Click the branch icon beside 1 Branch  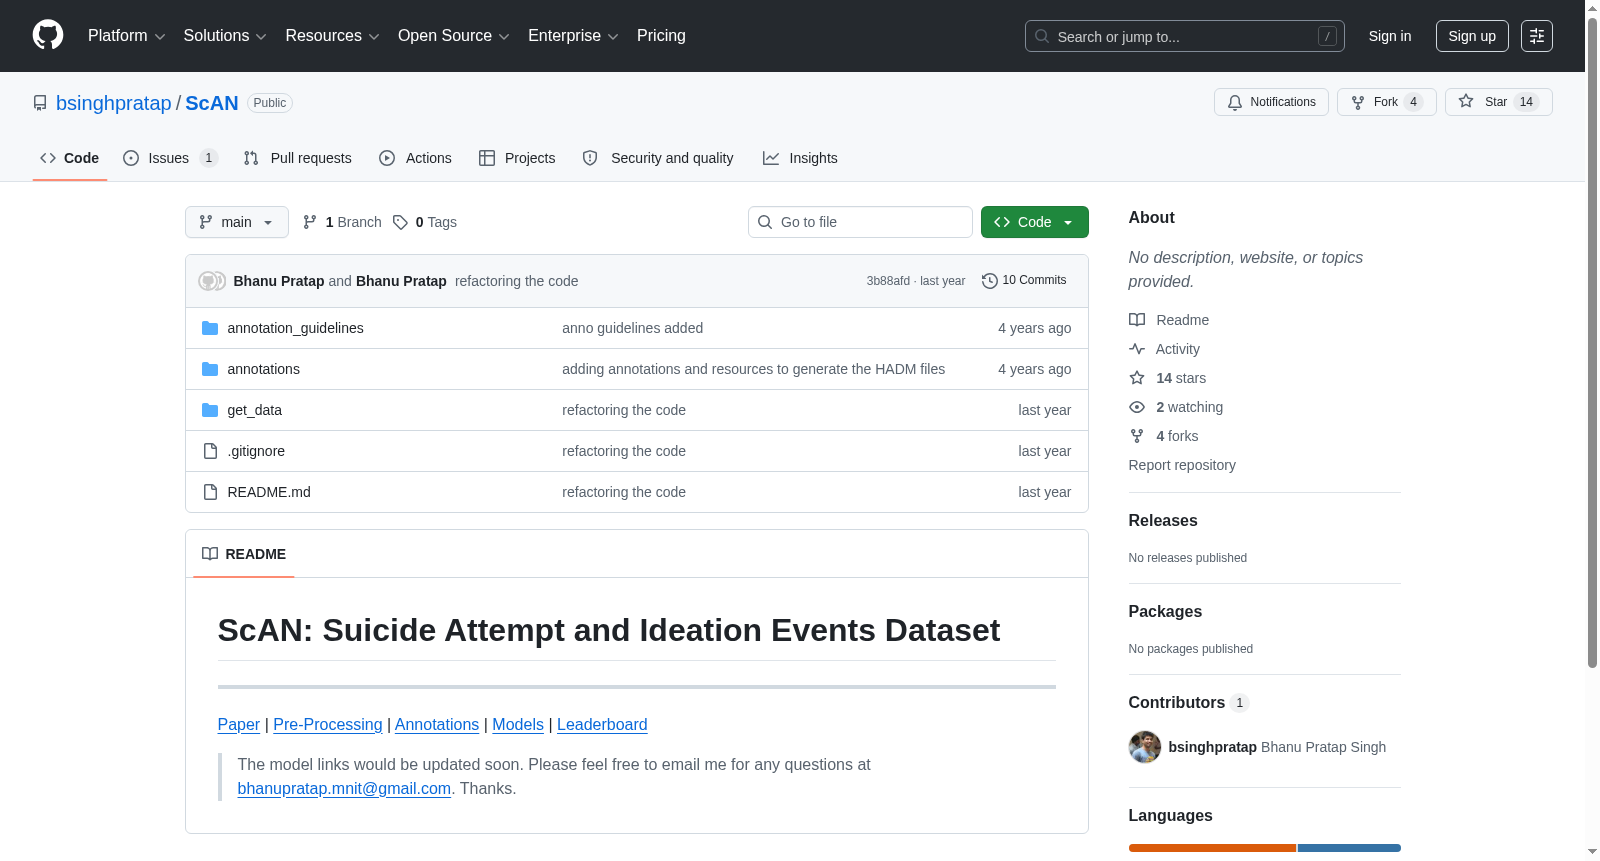pos(310,222)
